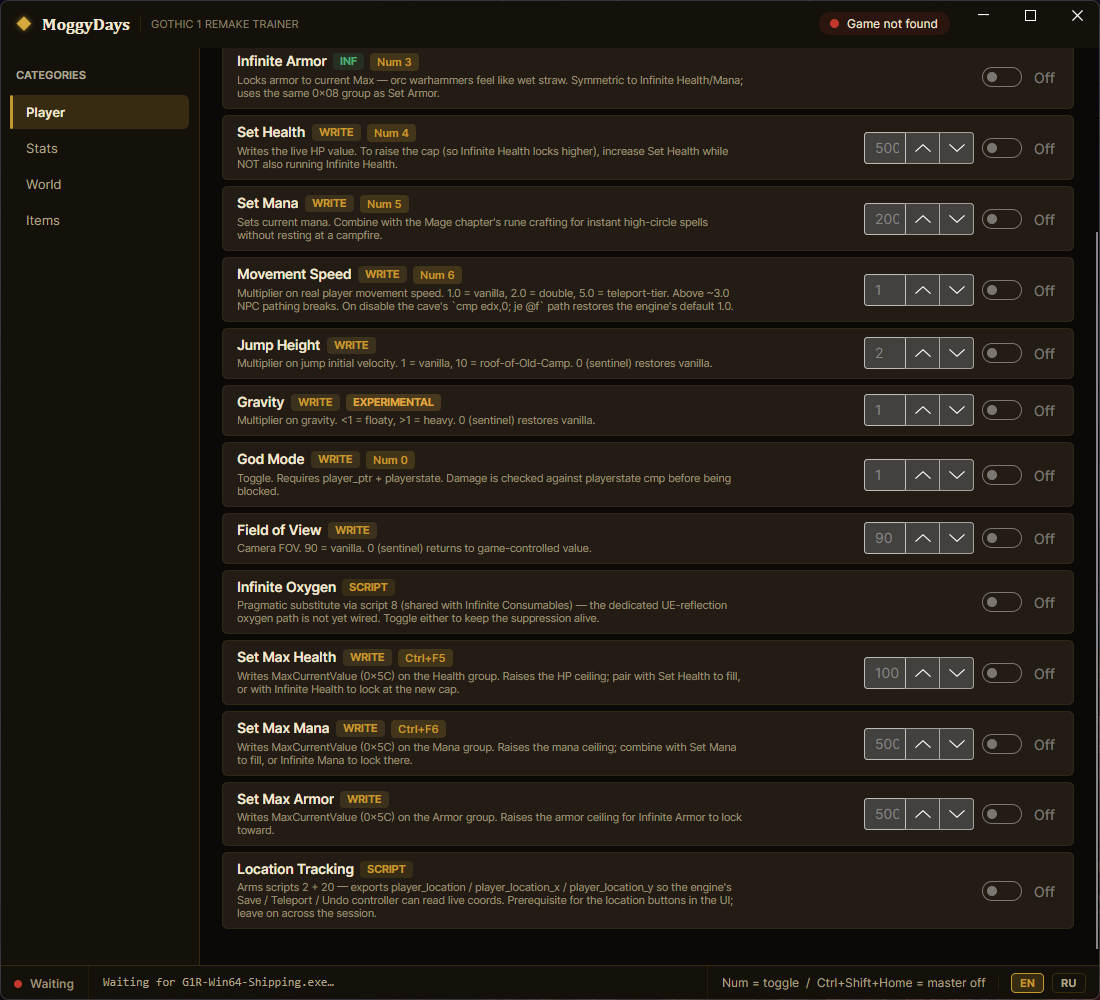Image resolution: width=1100 pixels, height=1000 pixels.
Task: Enable Infinite Oxygen toggle
Action: pos(1001,602)
